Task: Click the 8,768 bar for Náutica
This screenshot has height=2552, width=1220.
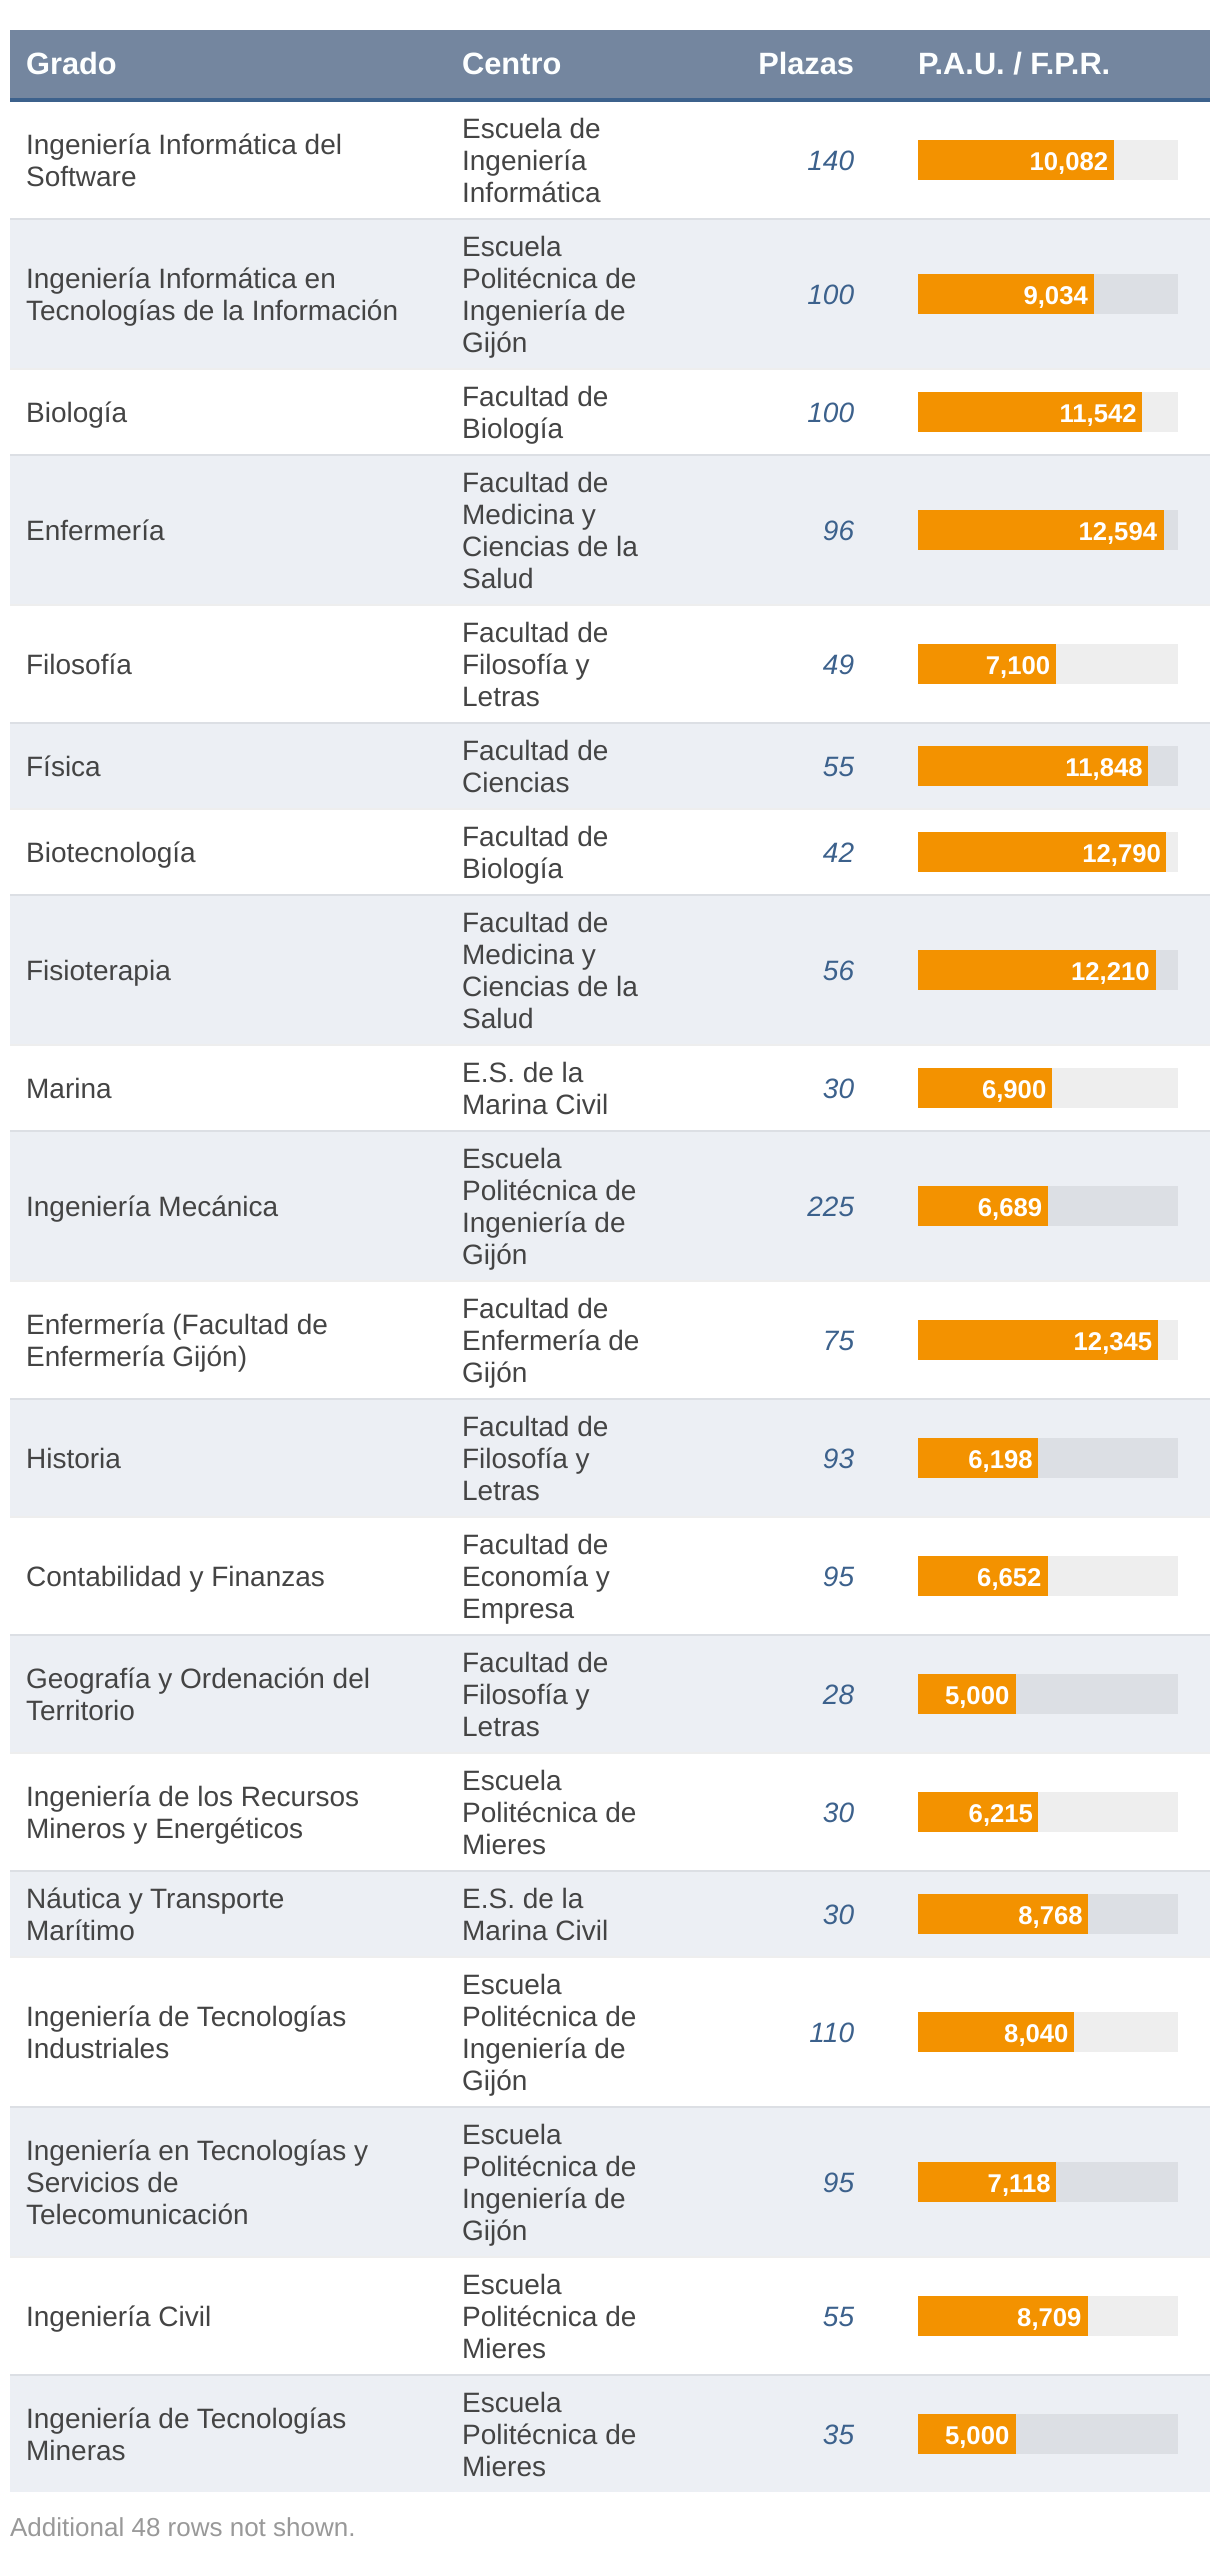Action: (1002, 1915)
